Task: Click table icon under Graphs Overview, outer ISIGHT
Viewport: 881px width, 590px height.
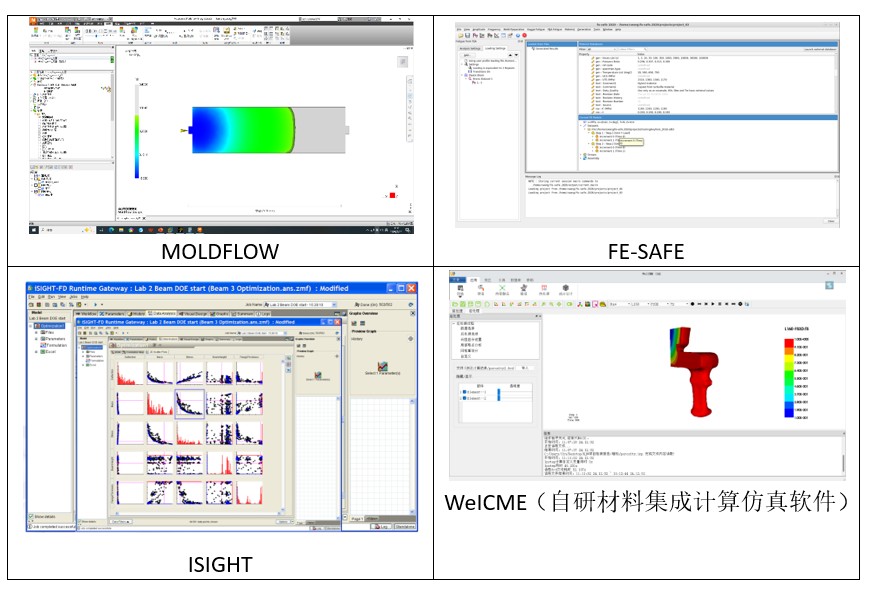Action: click(362, 323)
